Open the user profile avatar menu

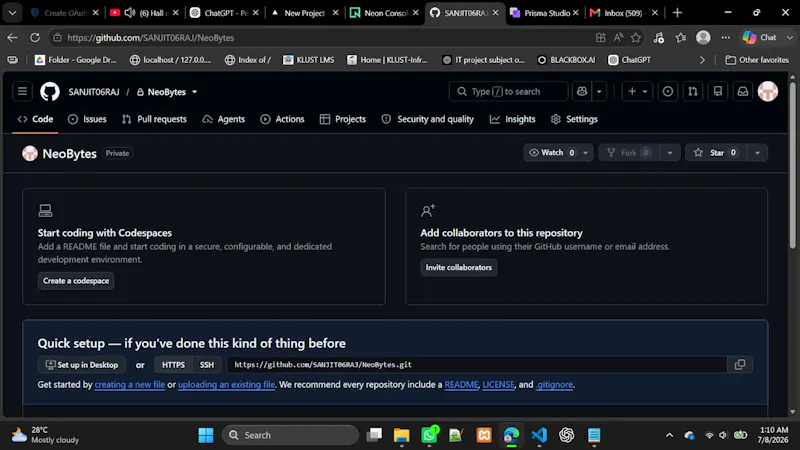pos(767,91)
